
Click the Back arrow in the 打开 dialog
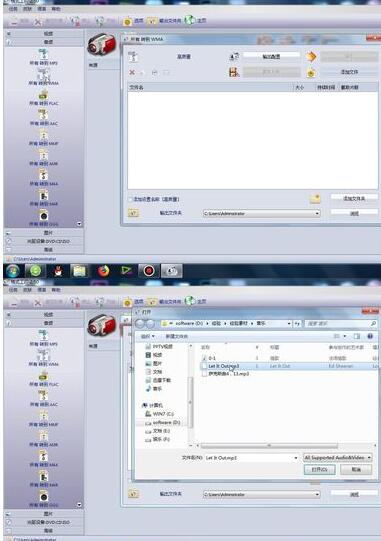pyautogui.click(x=140, y=324)
